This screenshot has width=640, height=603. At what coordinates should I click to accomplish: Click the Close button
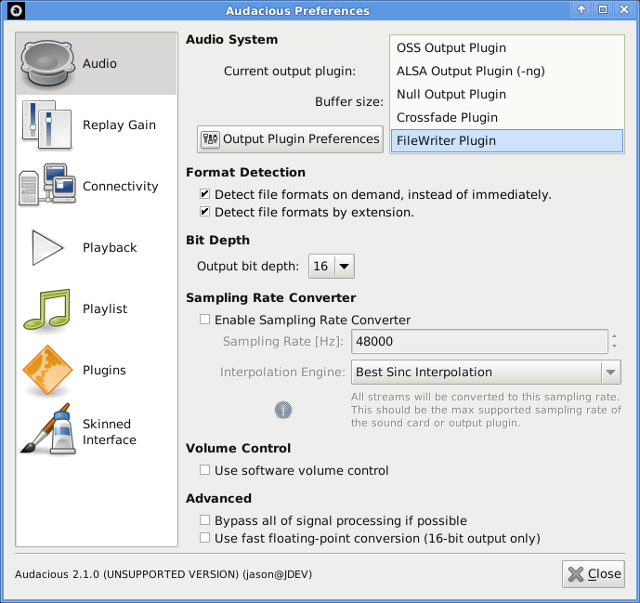(593, 574)
